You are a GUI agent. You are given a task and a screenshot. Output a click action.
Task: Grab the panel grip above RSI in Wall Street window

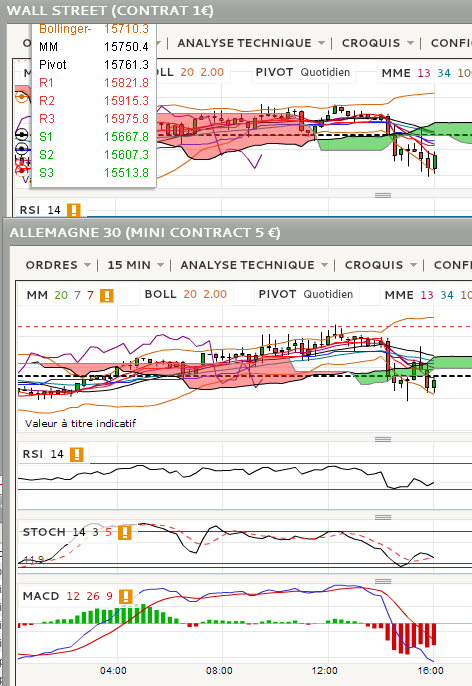tap(383, 195)
